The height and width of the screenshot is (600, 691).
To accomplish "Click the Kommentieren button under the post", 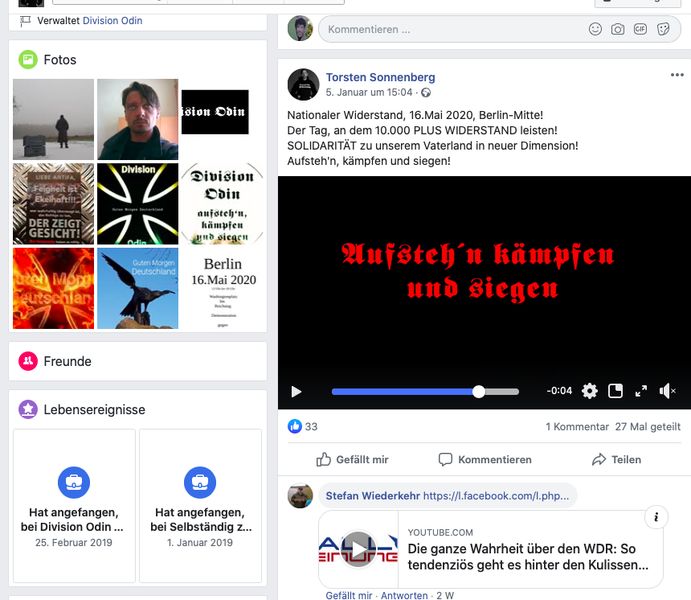I will pyautogui.click(x=484, y=460).
